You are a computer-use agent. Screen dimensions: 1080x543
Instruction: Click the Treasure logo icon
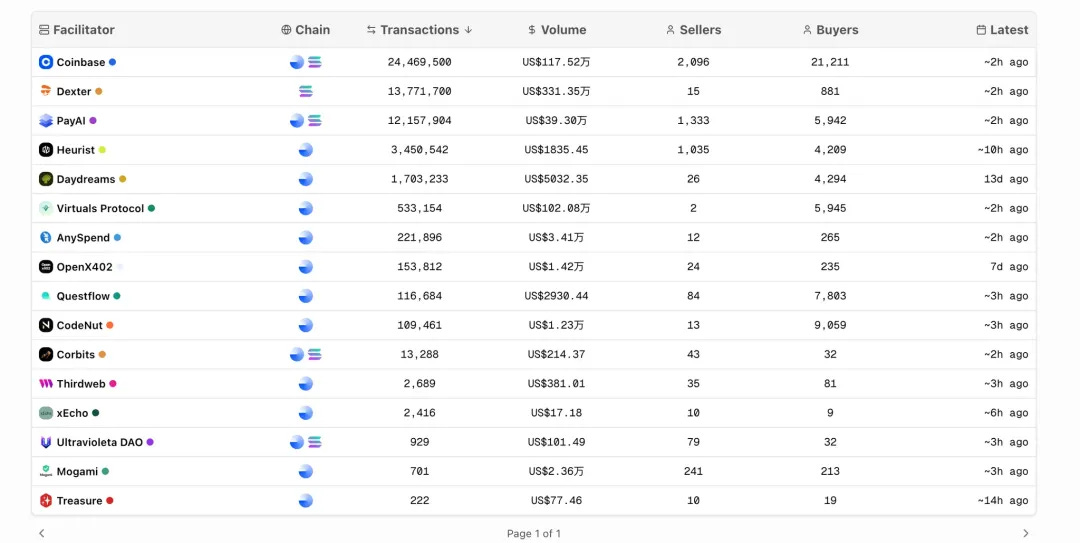click(45, 501)
